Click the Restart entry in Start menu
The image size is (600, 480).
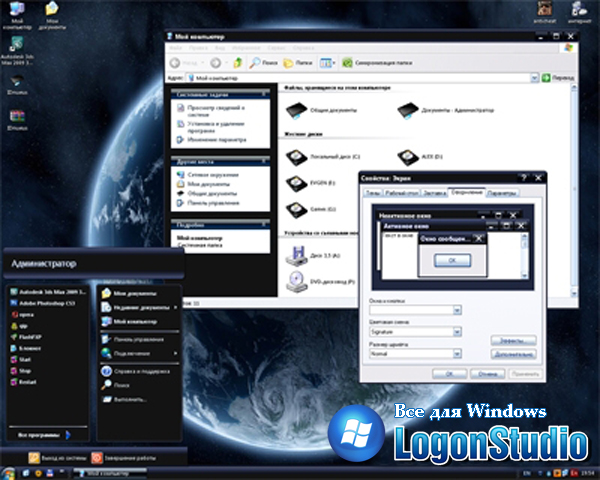point(23,382)
